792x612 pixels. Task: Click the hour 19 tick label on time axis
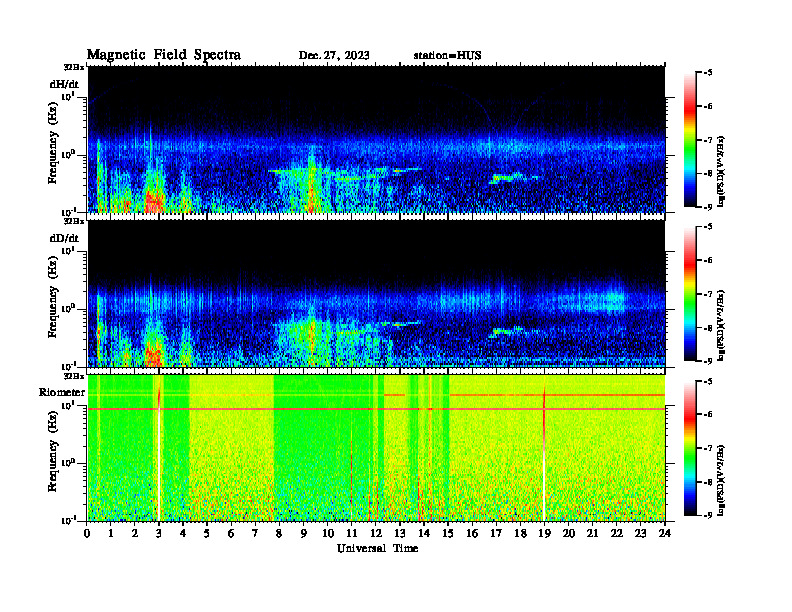[544, 533]
